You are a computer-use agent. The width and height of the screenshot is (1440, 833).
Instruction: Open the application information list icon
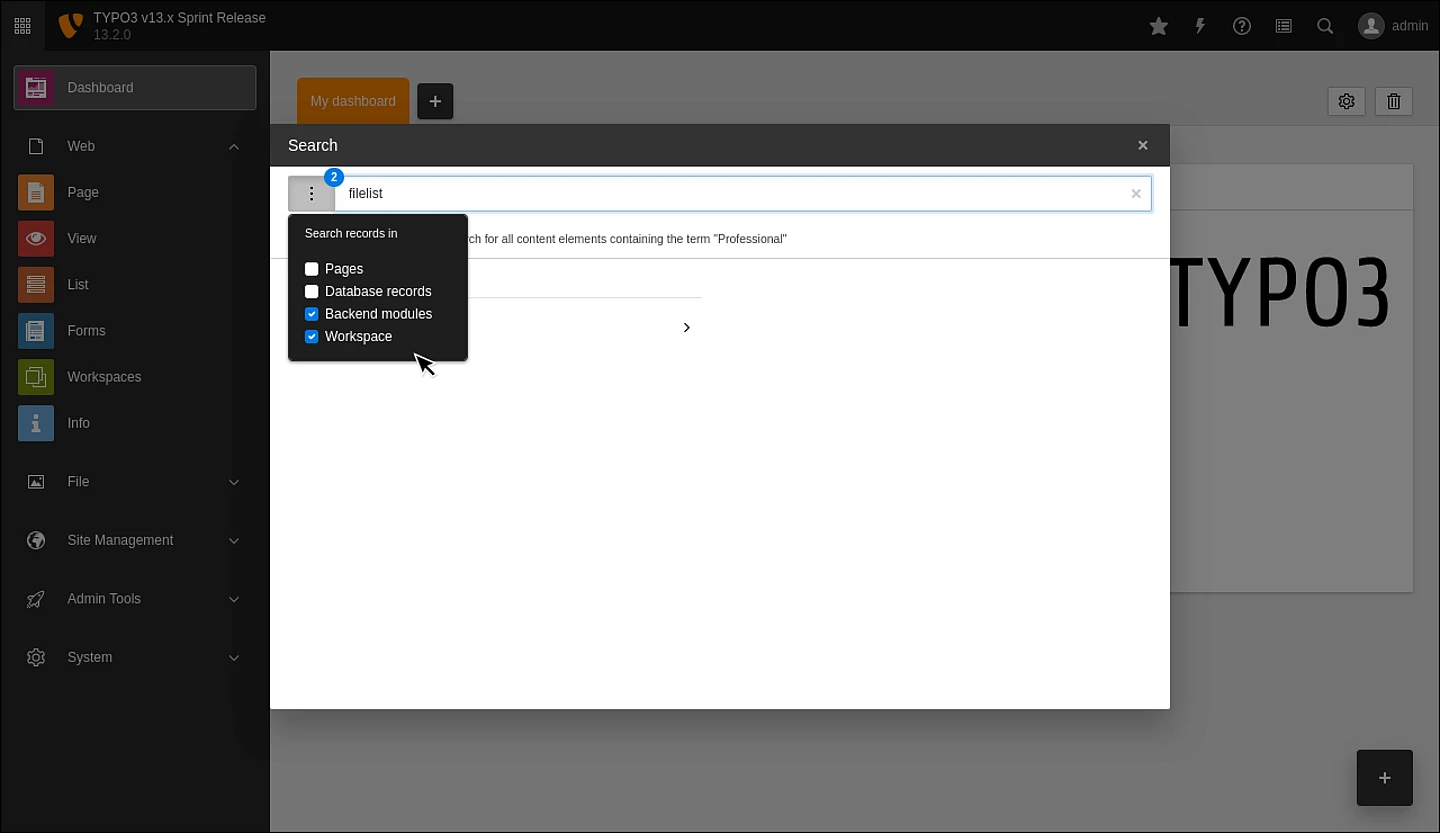pyautogui.click(x=1284, y=26)
